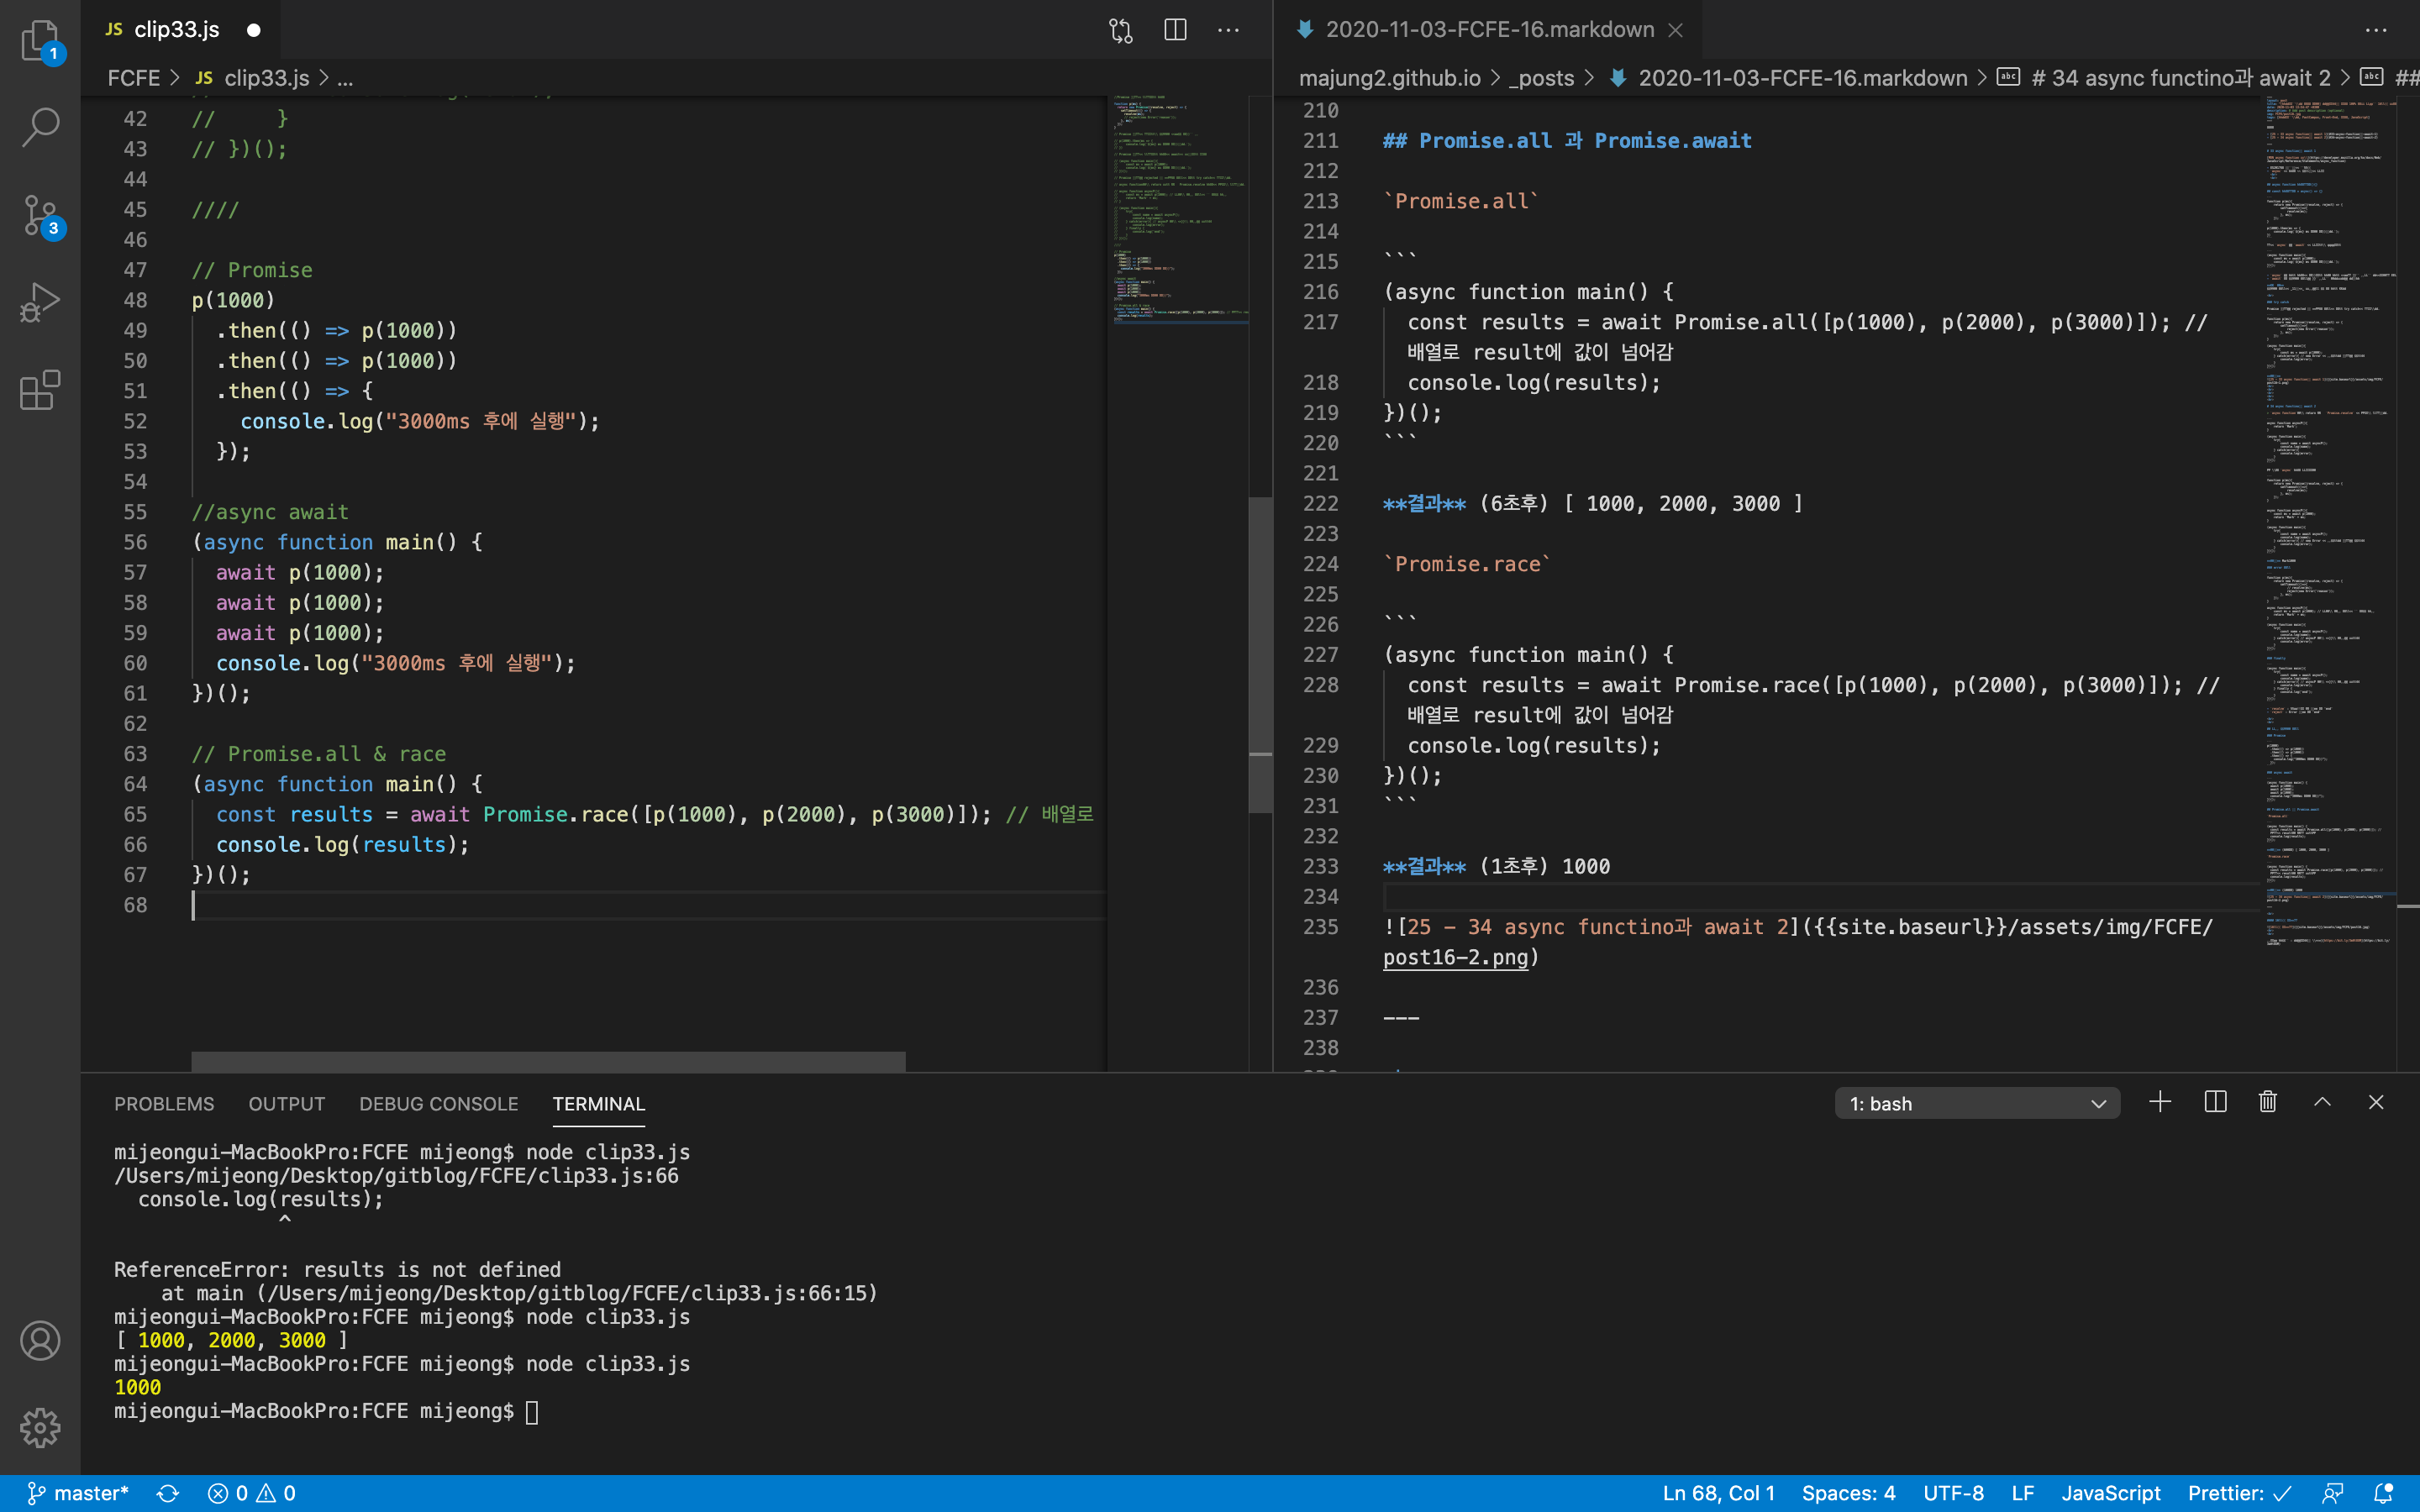The height and width of the screenshot is (1512, 2420).
Task: Click the master* git branch indicator
Action: [78, 1493]
